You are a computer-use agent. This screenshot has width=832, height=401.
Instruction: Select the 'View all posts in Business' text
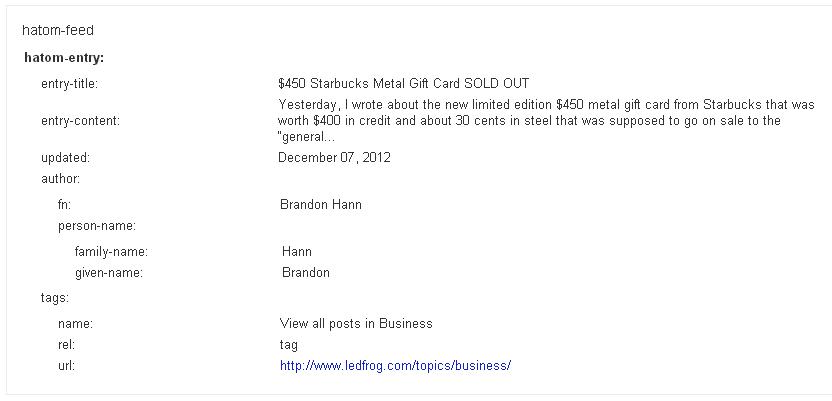[356, 324]
